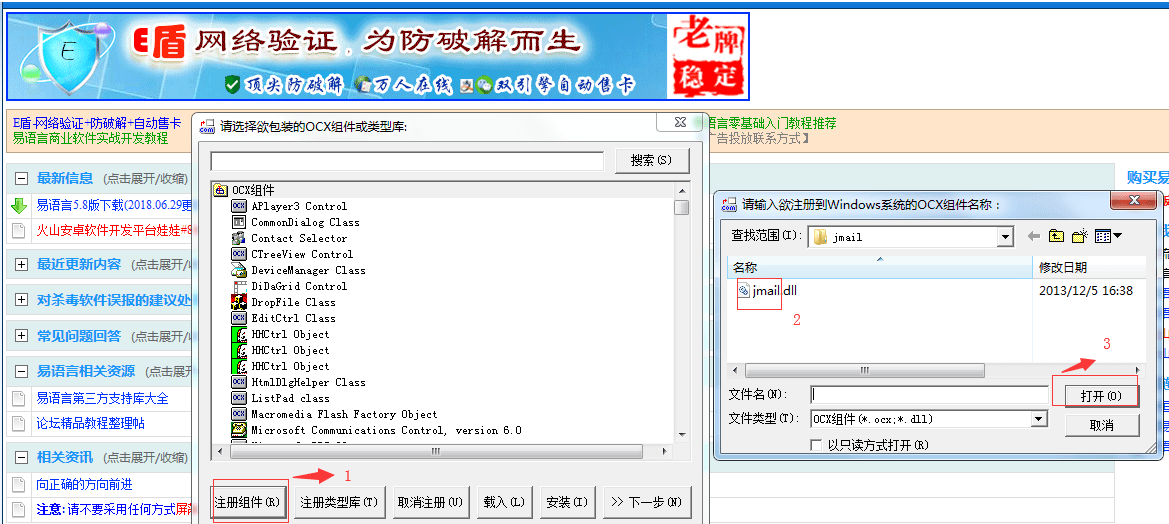Click the OCX search text field
Image resolution: width=1169 pixels, height=524 pixels.
coord(407,161)
